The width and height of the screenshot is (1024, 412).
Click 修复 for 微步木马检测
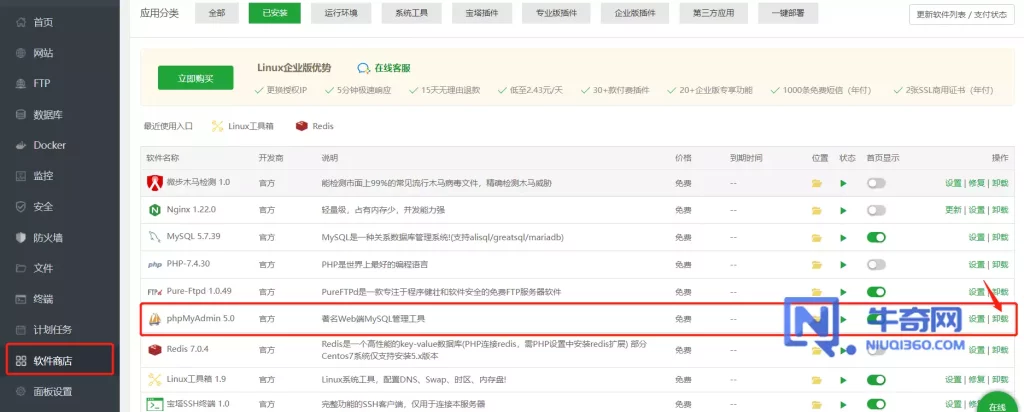(976, 183)
